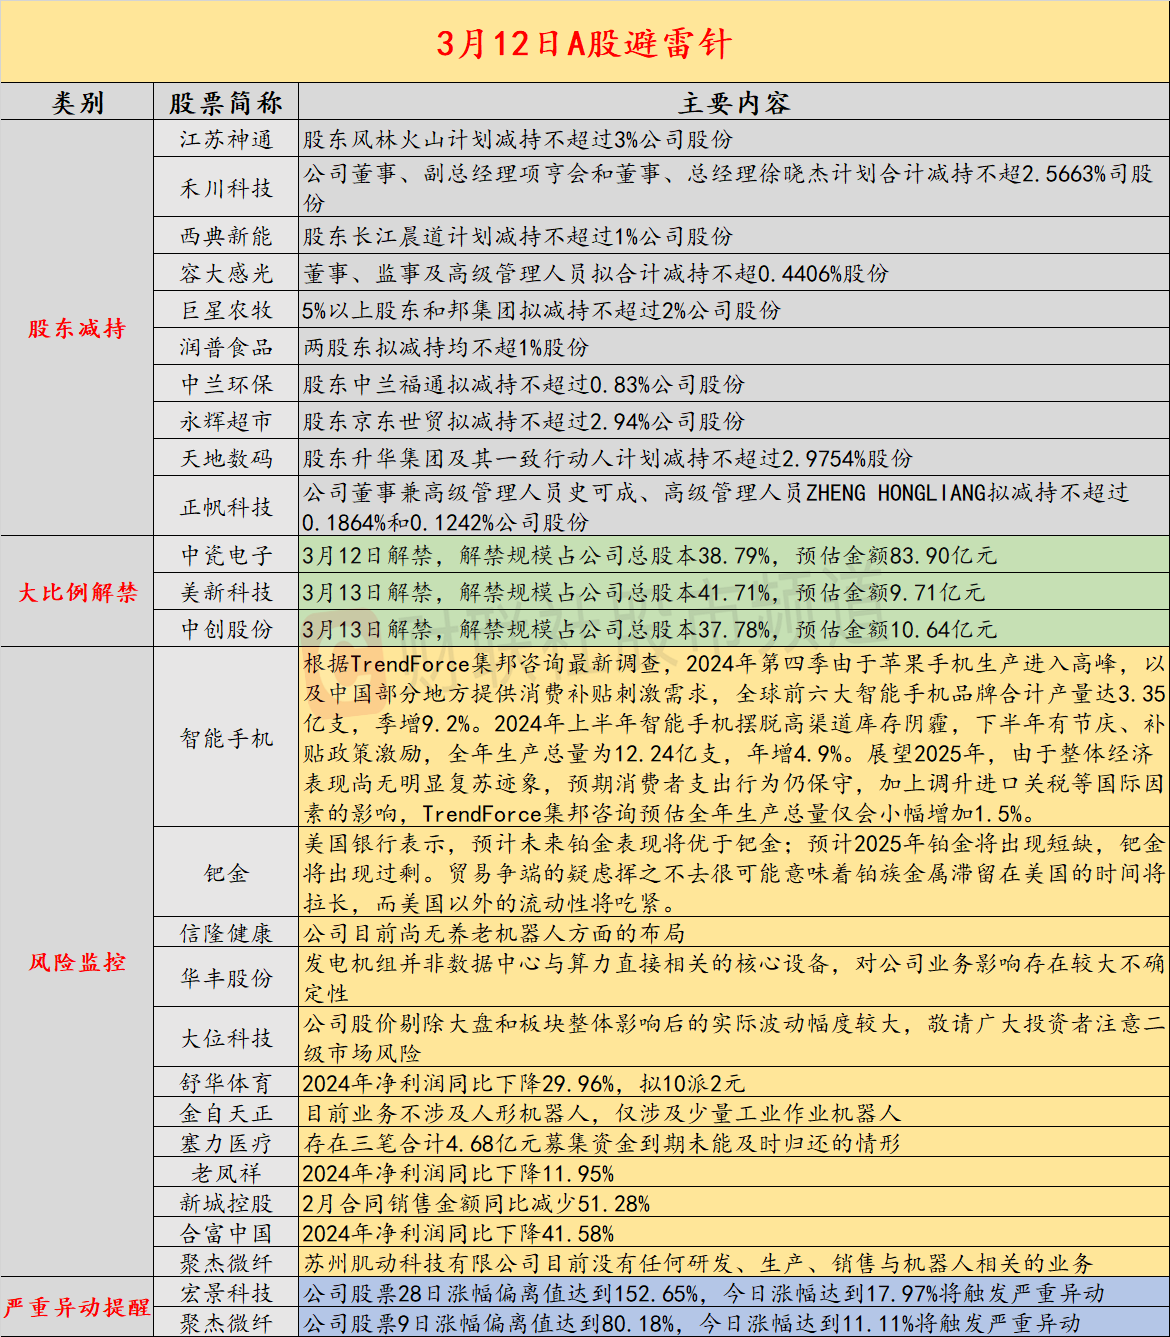
Task: Select stock name cell '润普食品'
Action: coord(226,347)
